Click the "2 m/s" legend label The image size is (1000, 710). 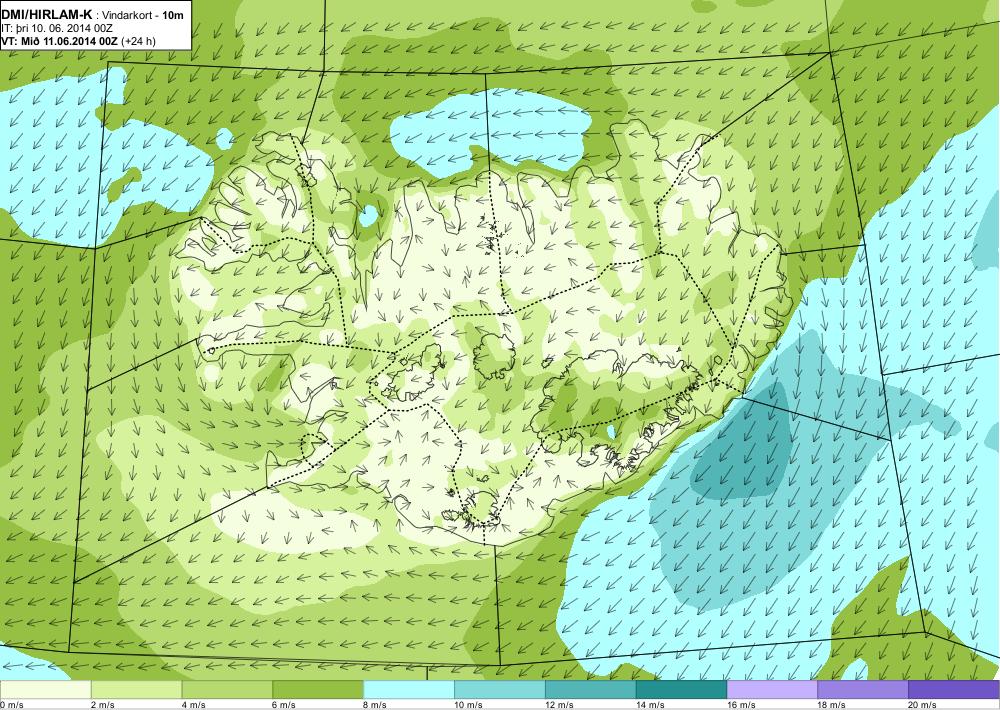103,705
